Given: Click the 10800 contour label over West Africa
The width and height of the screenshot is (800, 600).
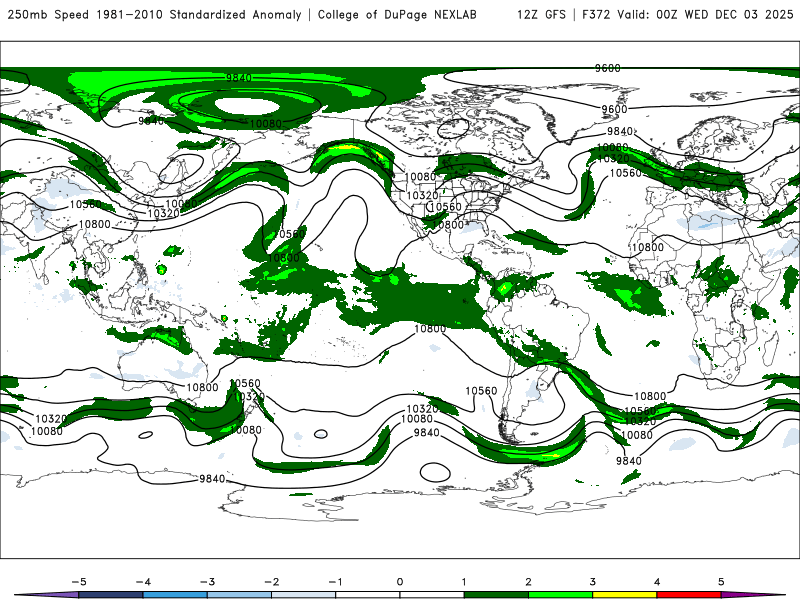Looking at the screenshot, I should pos(647,247).
